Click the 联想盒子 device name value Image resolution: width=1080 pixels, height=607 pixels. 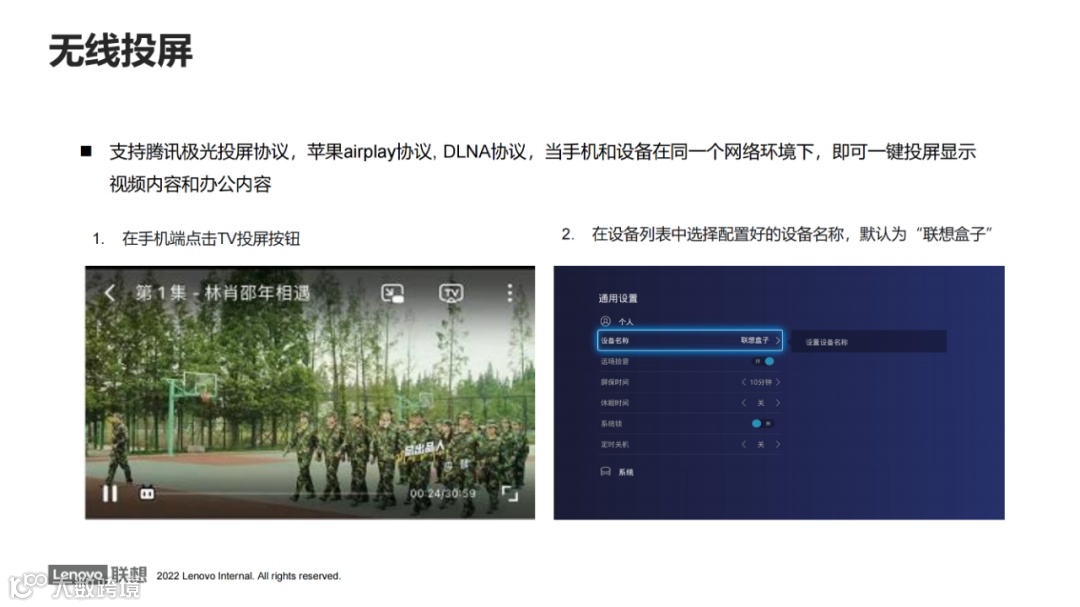tap(755, 340)
